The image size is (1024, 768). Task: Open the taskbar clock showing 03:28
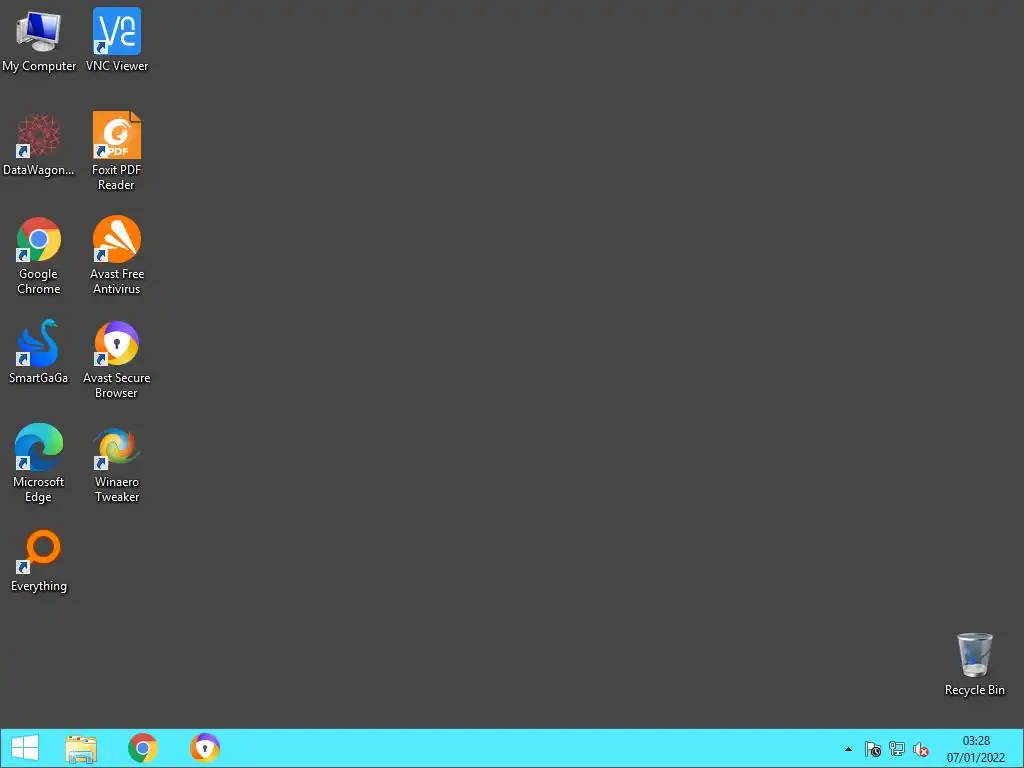[x=976, y=749]
